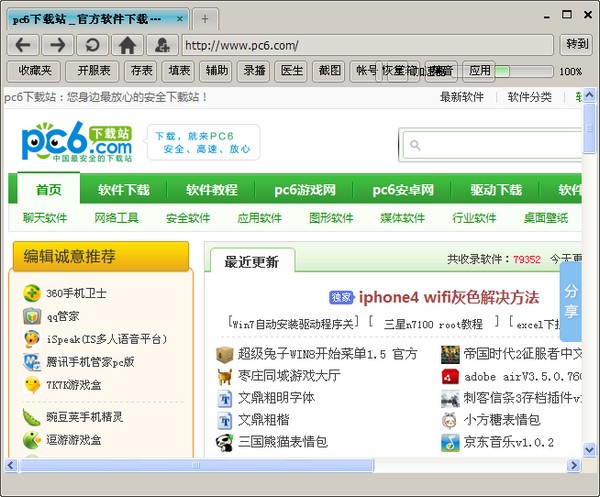The width and height of the screenshot is (600, 497).
Task: Click the 开服表 toolbar button
Action: tap(93, 71)
